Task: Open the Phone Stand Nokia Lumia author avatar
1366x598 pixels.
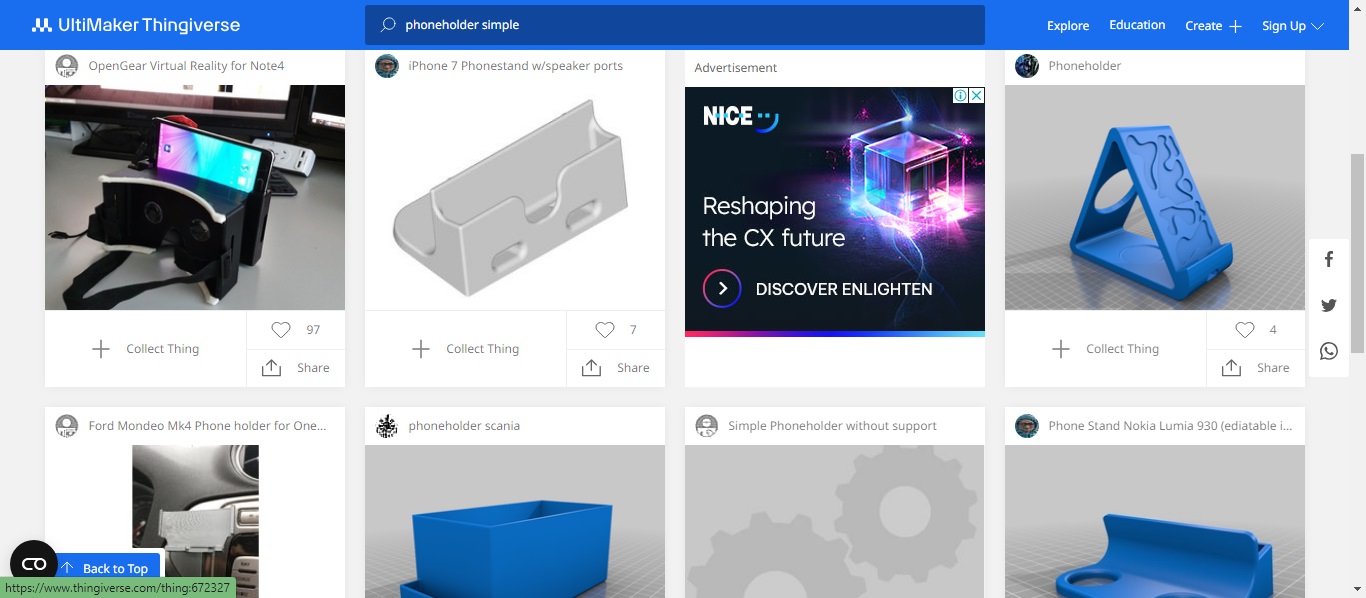Action: pos(1027,426)
